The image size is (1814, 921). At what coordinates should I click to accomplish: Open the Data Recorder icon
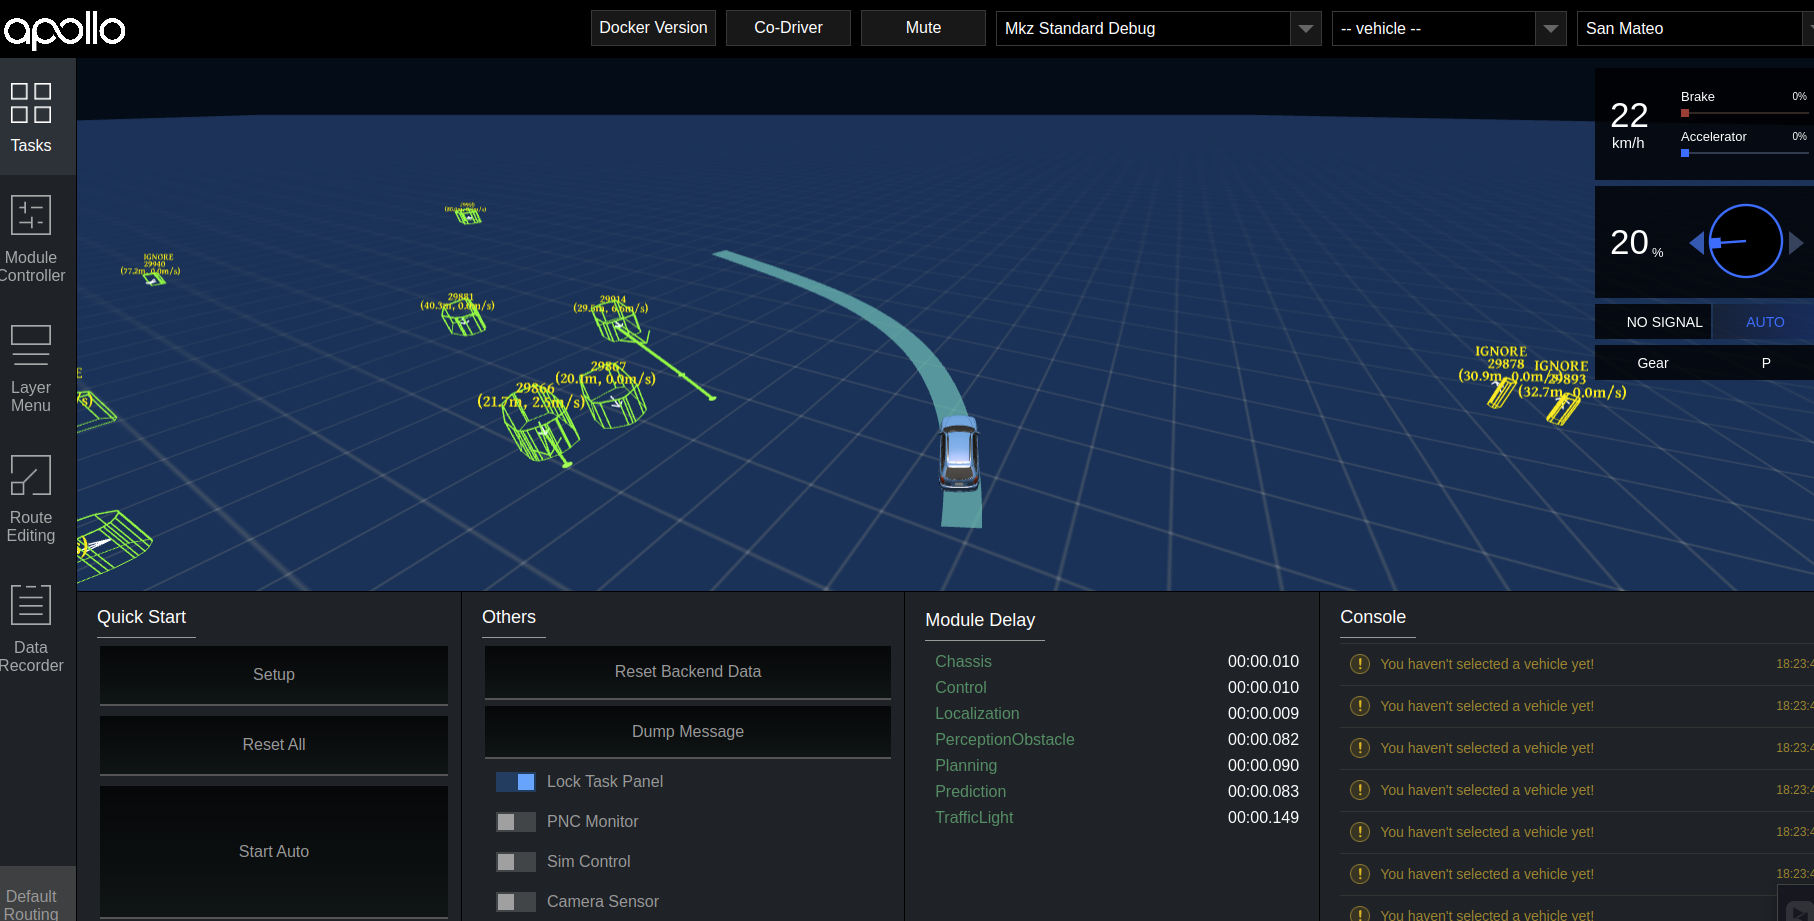click(x=31, y=628)
